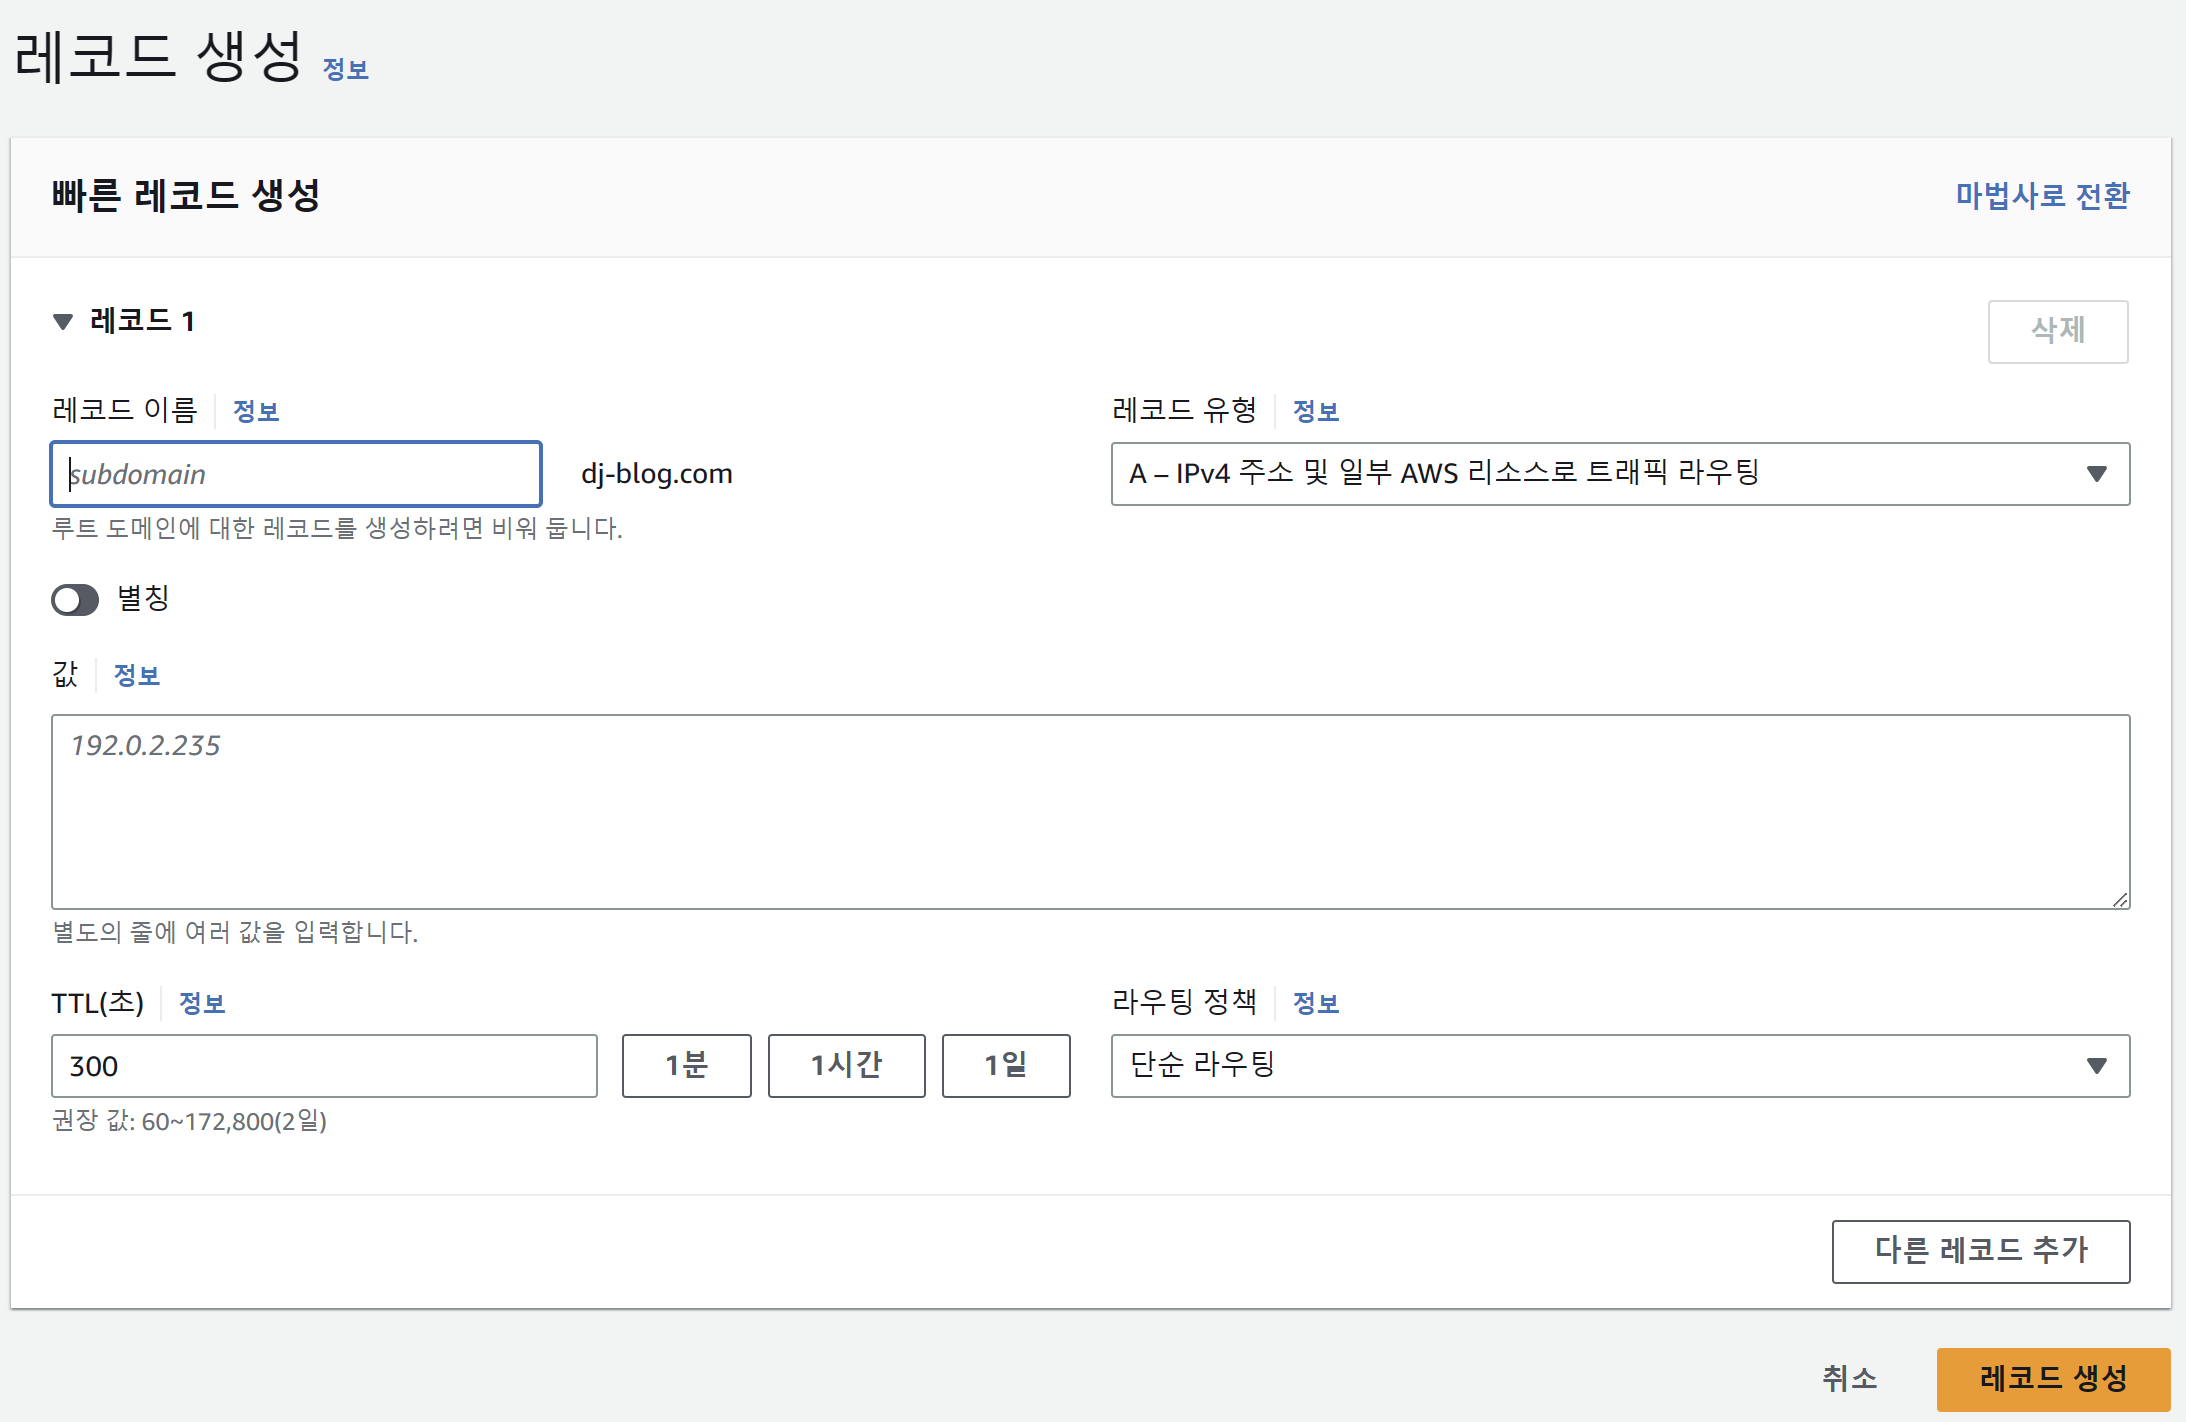Click the 삭제 button for 레코드 1
2186x1422 pixels.
tap(2058, 332)
